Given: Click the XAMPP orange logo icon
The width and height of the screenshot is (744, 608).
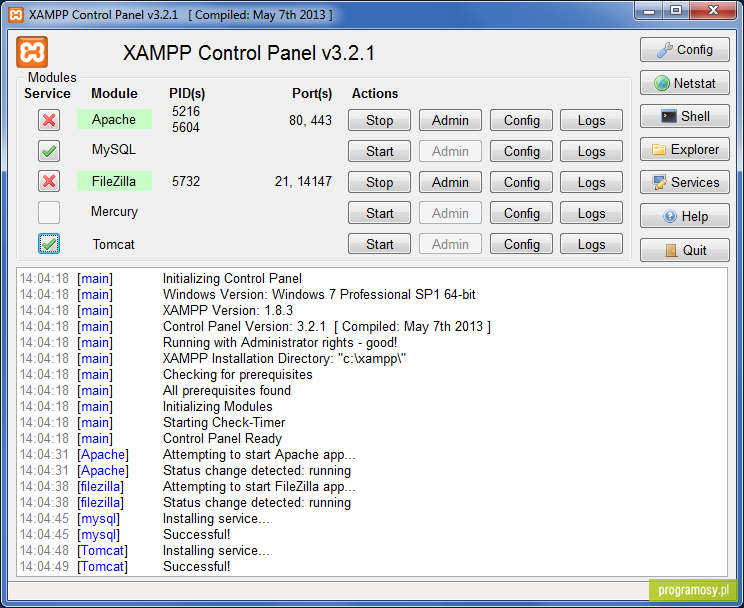Looking at the screenshot, I should pos(32,52).
